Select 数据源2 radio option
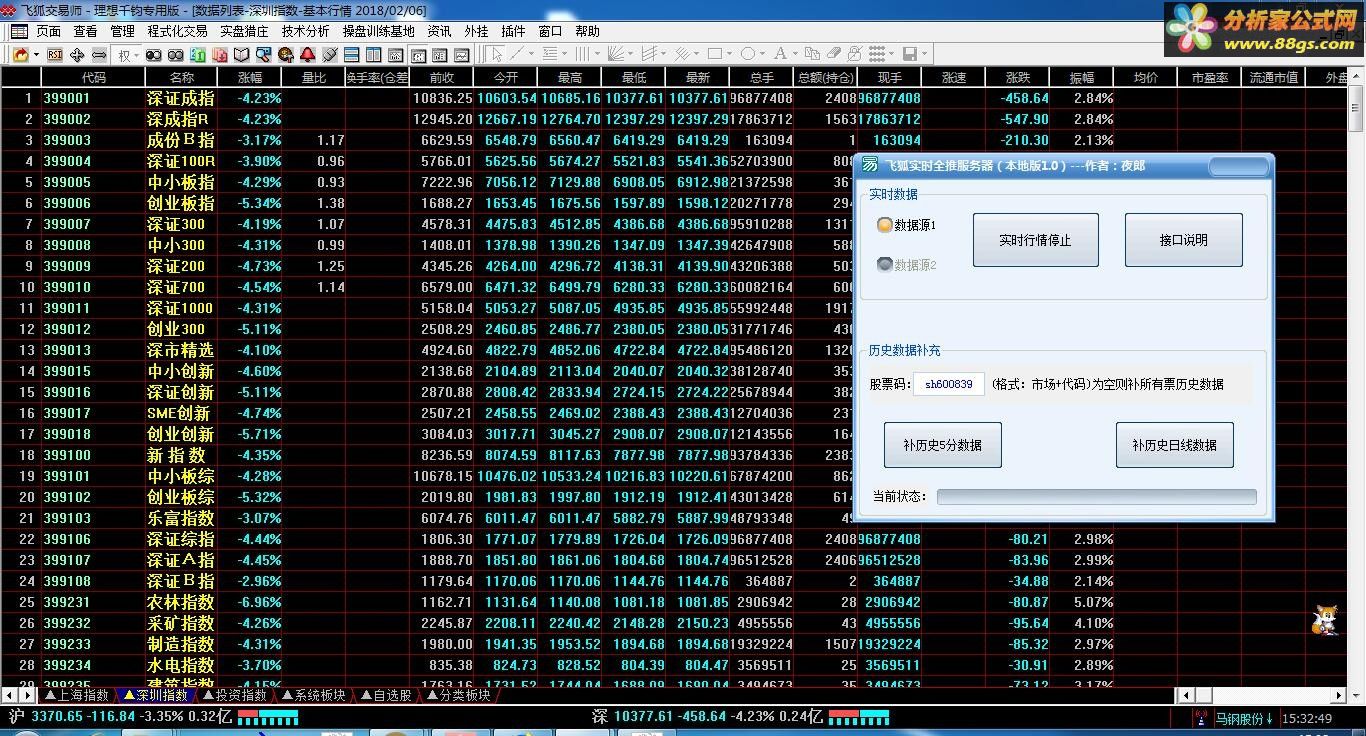Viewport: 1366px width, 736px height. point(906,265)
